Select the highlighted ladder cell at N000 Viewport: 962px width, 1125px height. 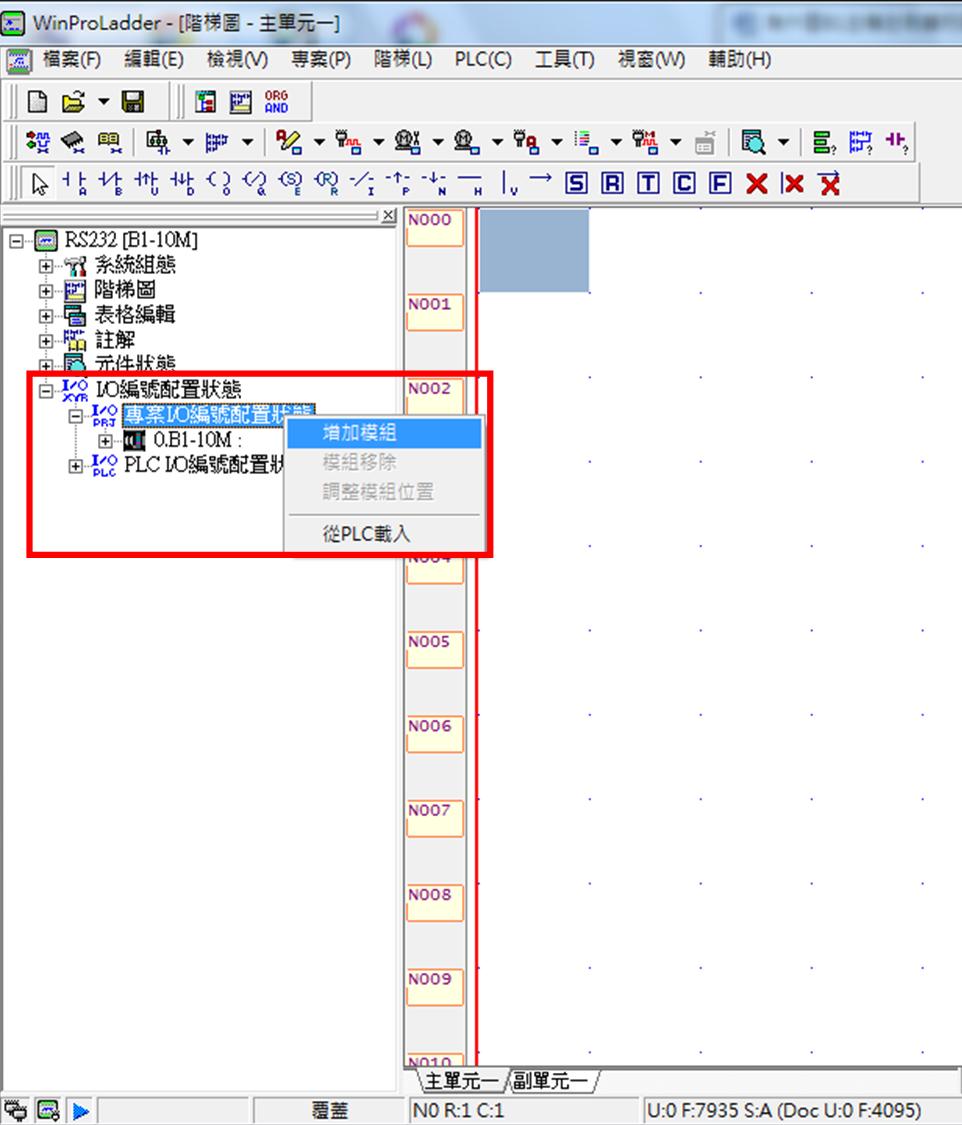534,250
